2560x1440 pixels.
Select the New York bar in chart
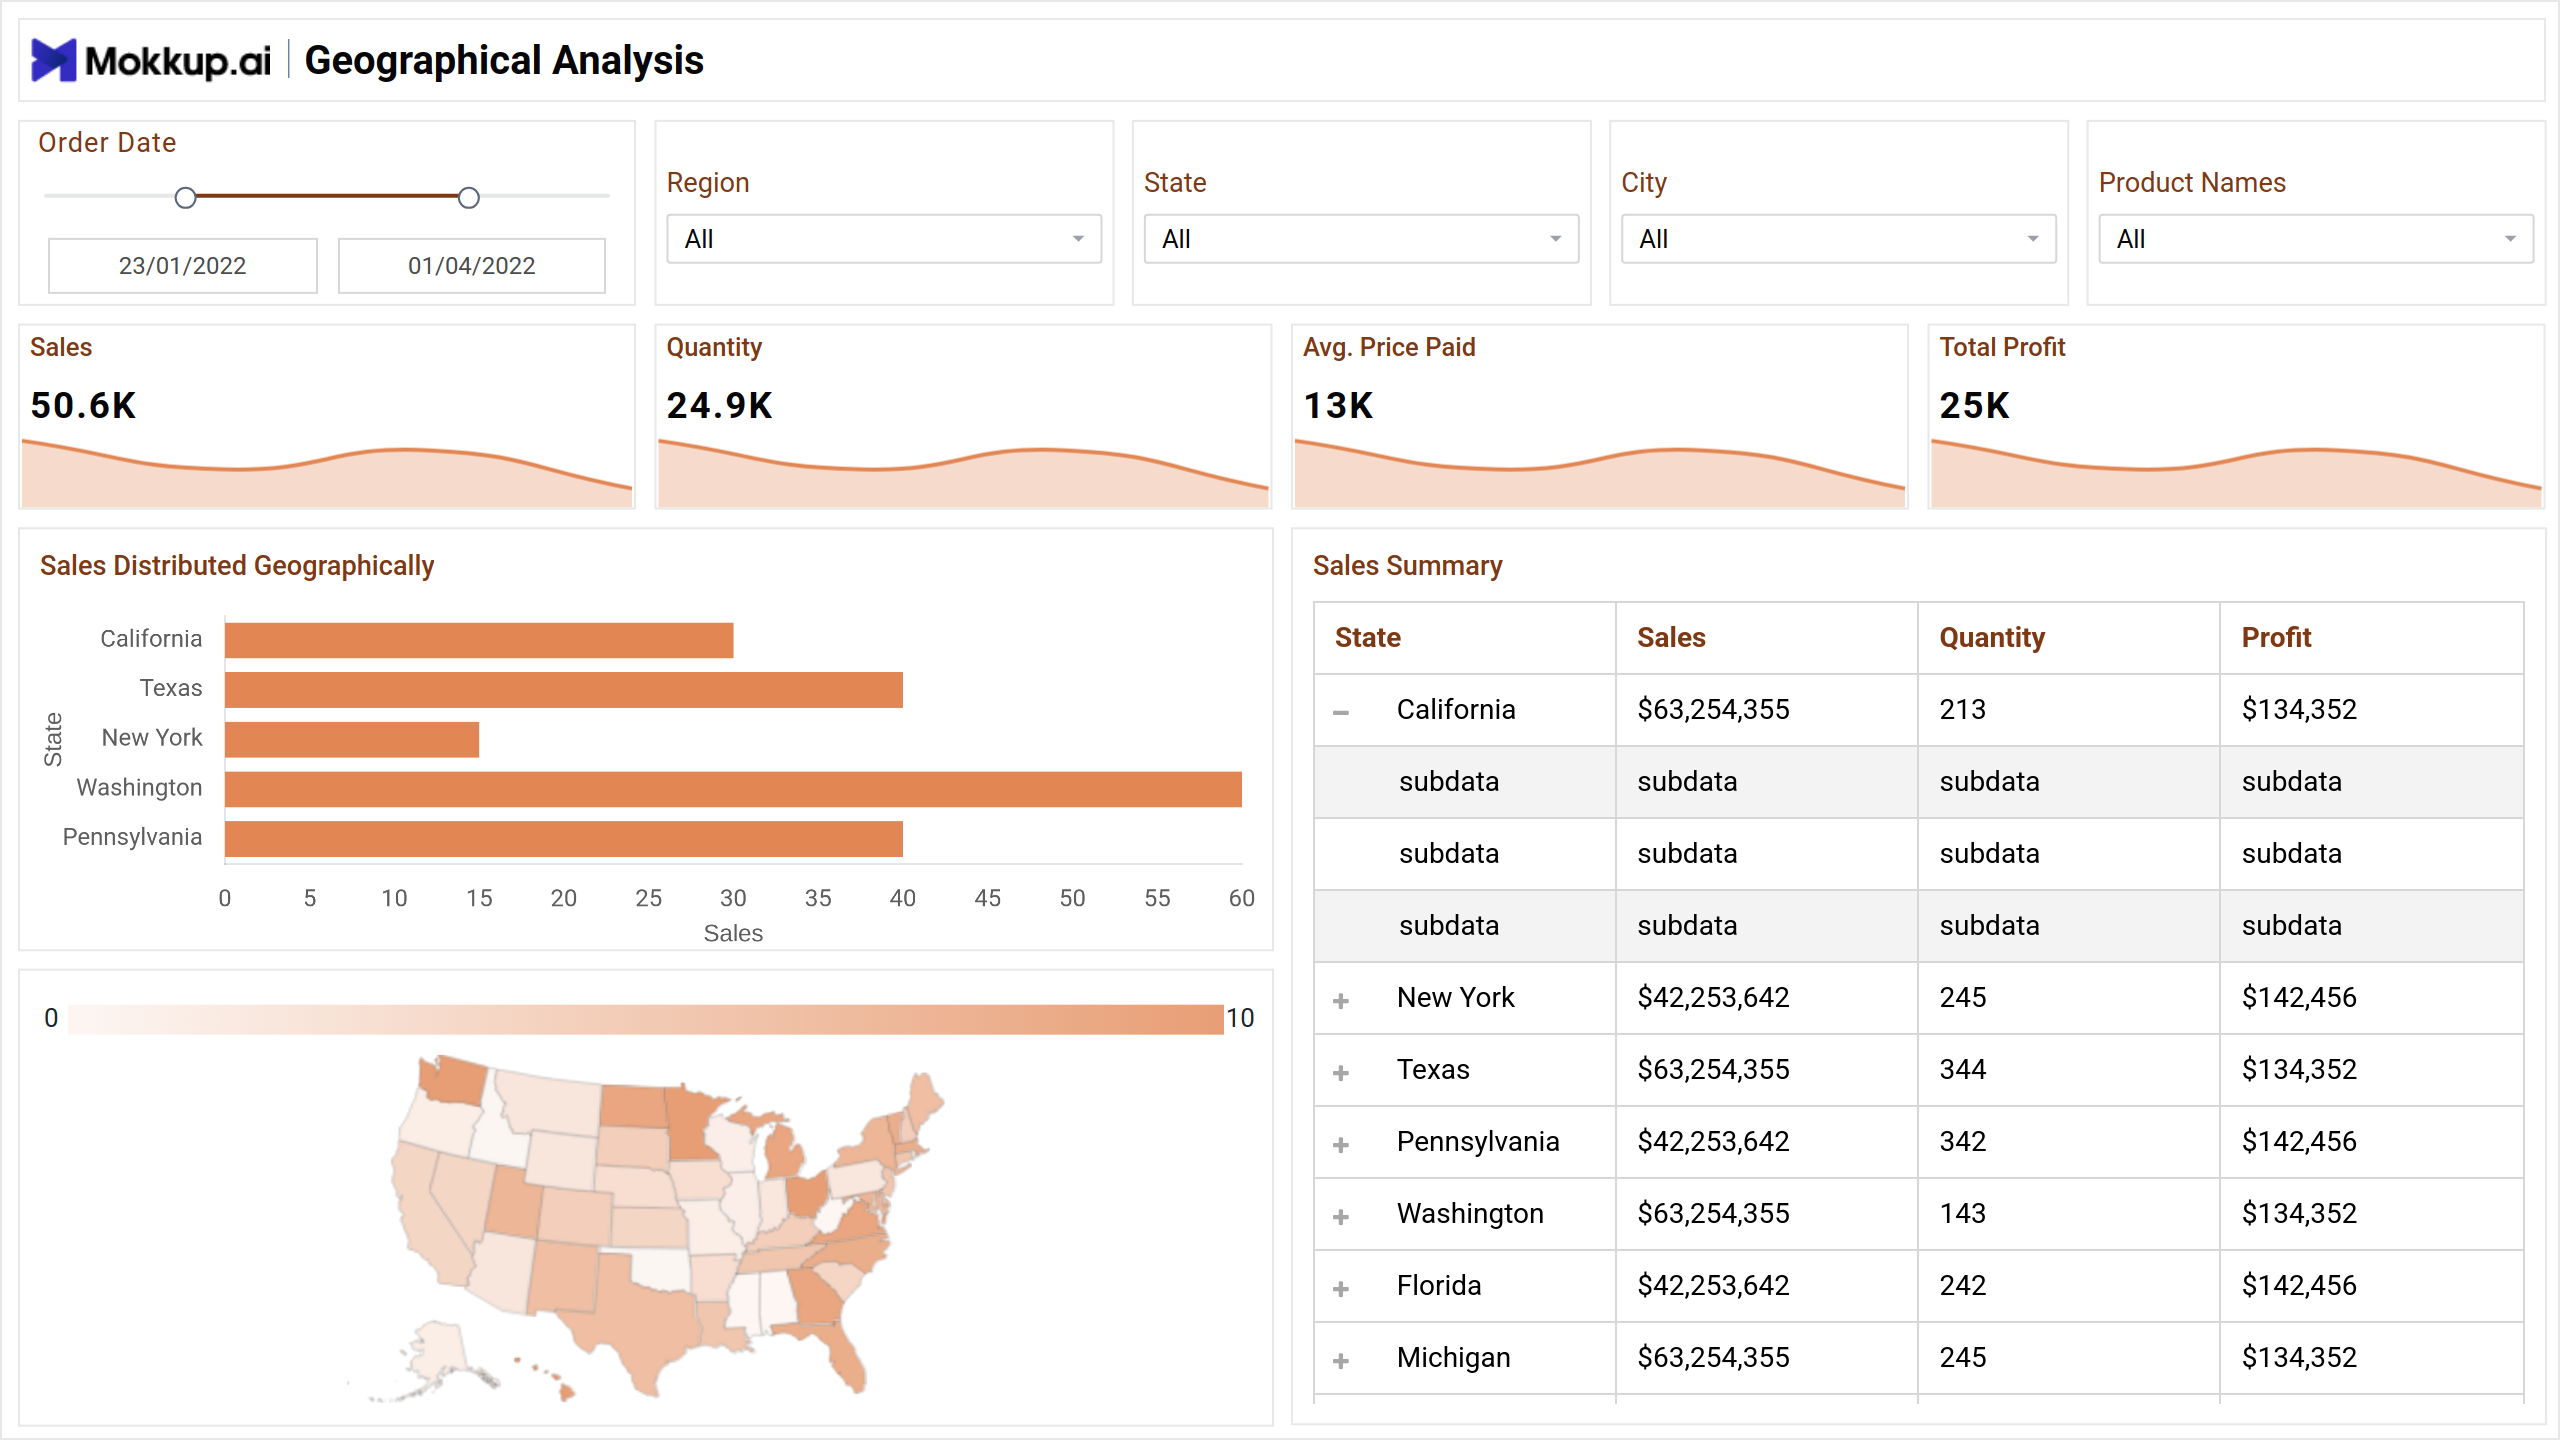pyautogui.click(x=352, y=739)
